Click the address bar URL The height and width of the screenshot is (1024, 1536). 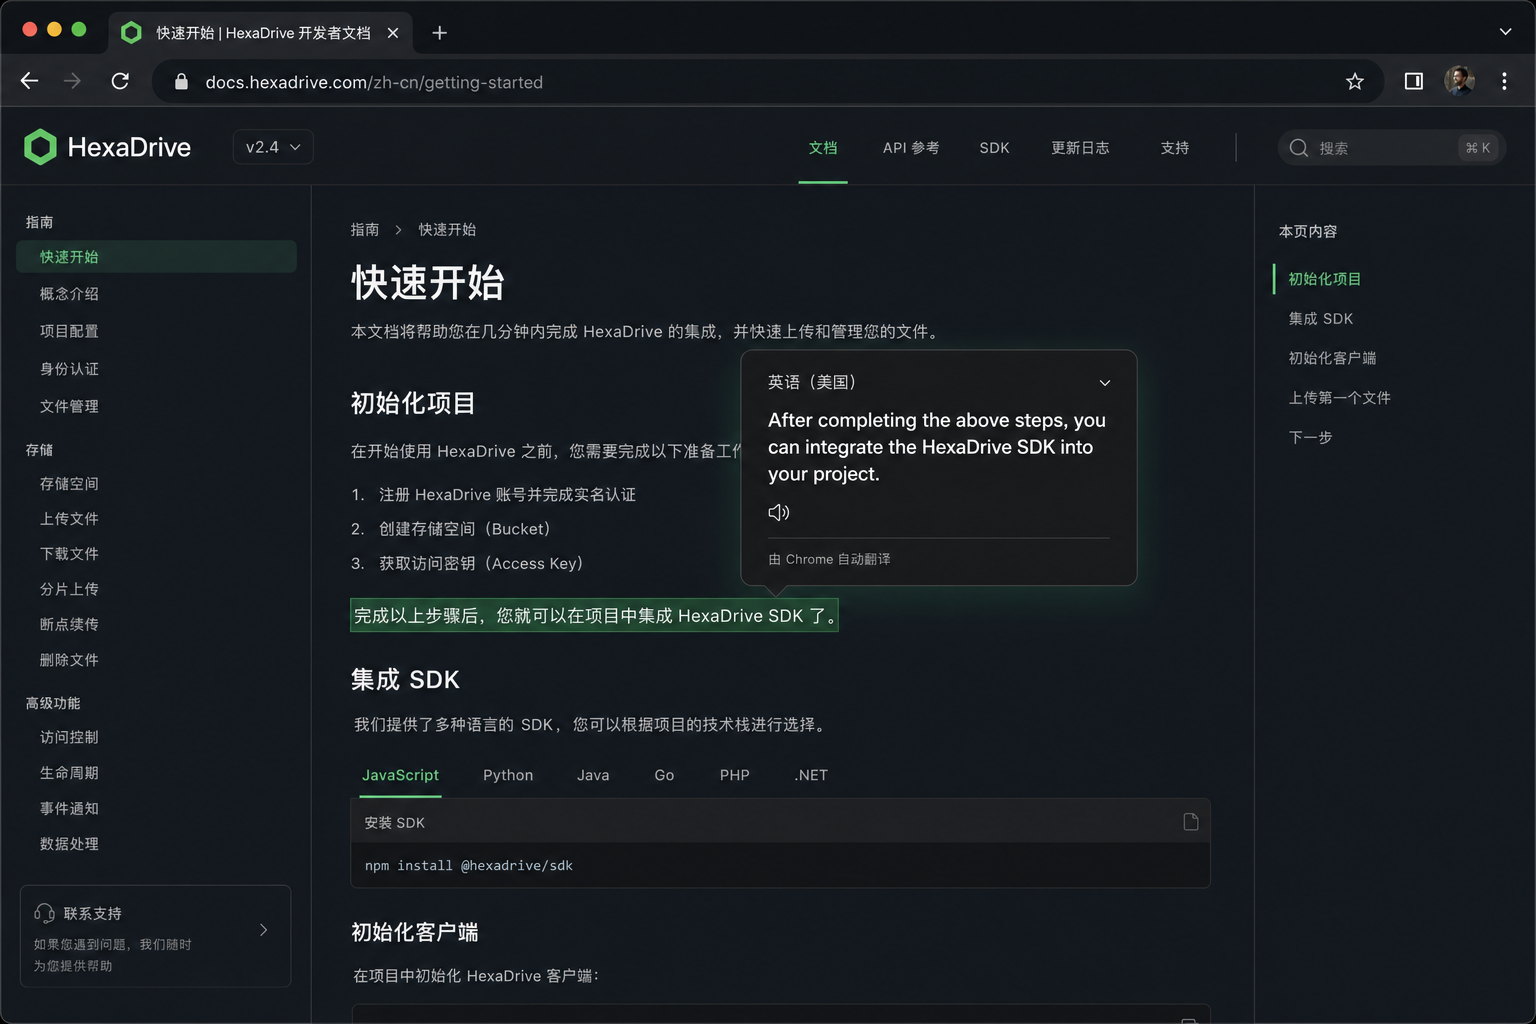click(x=374, y=82)
